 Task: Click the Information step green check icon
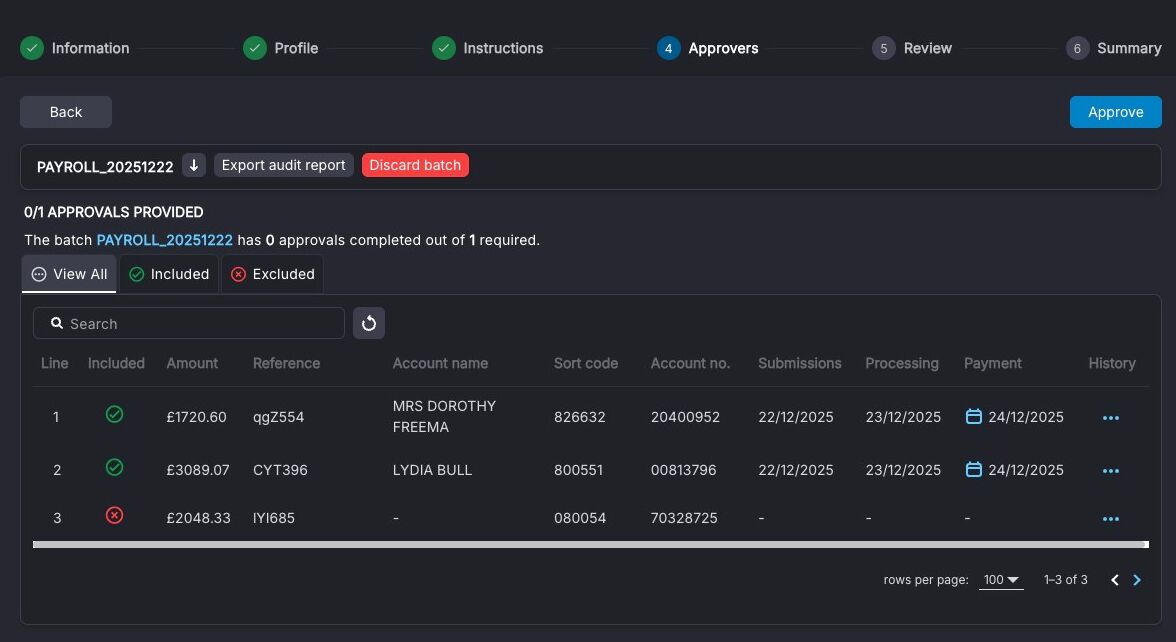pos(32,48)
